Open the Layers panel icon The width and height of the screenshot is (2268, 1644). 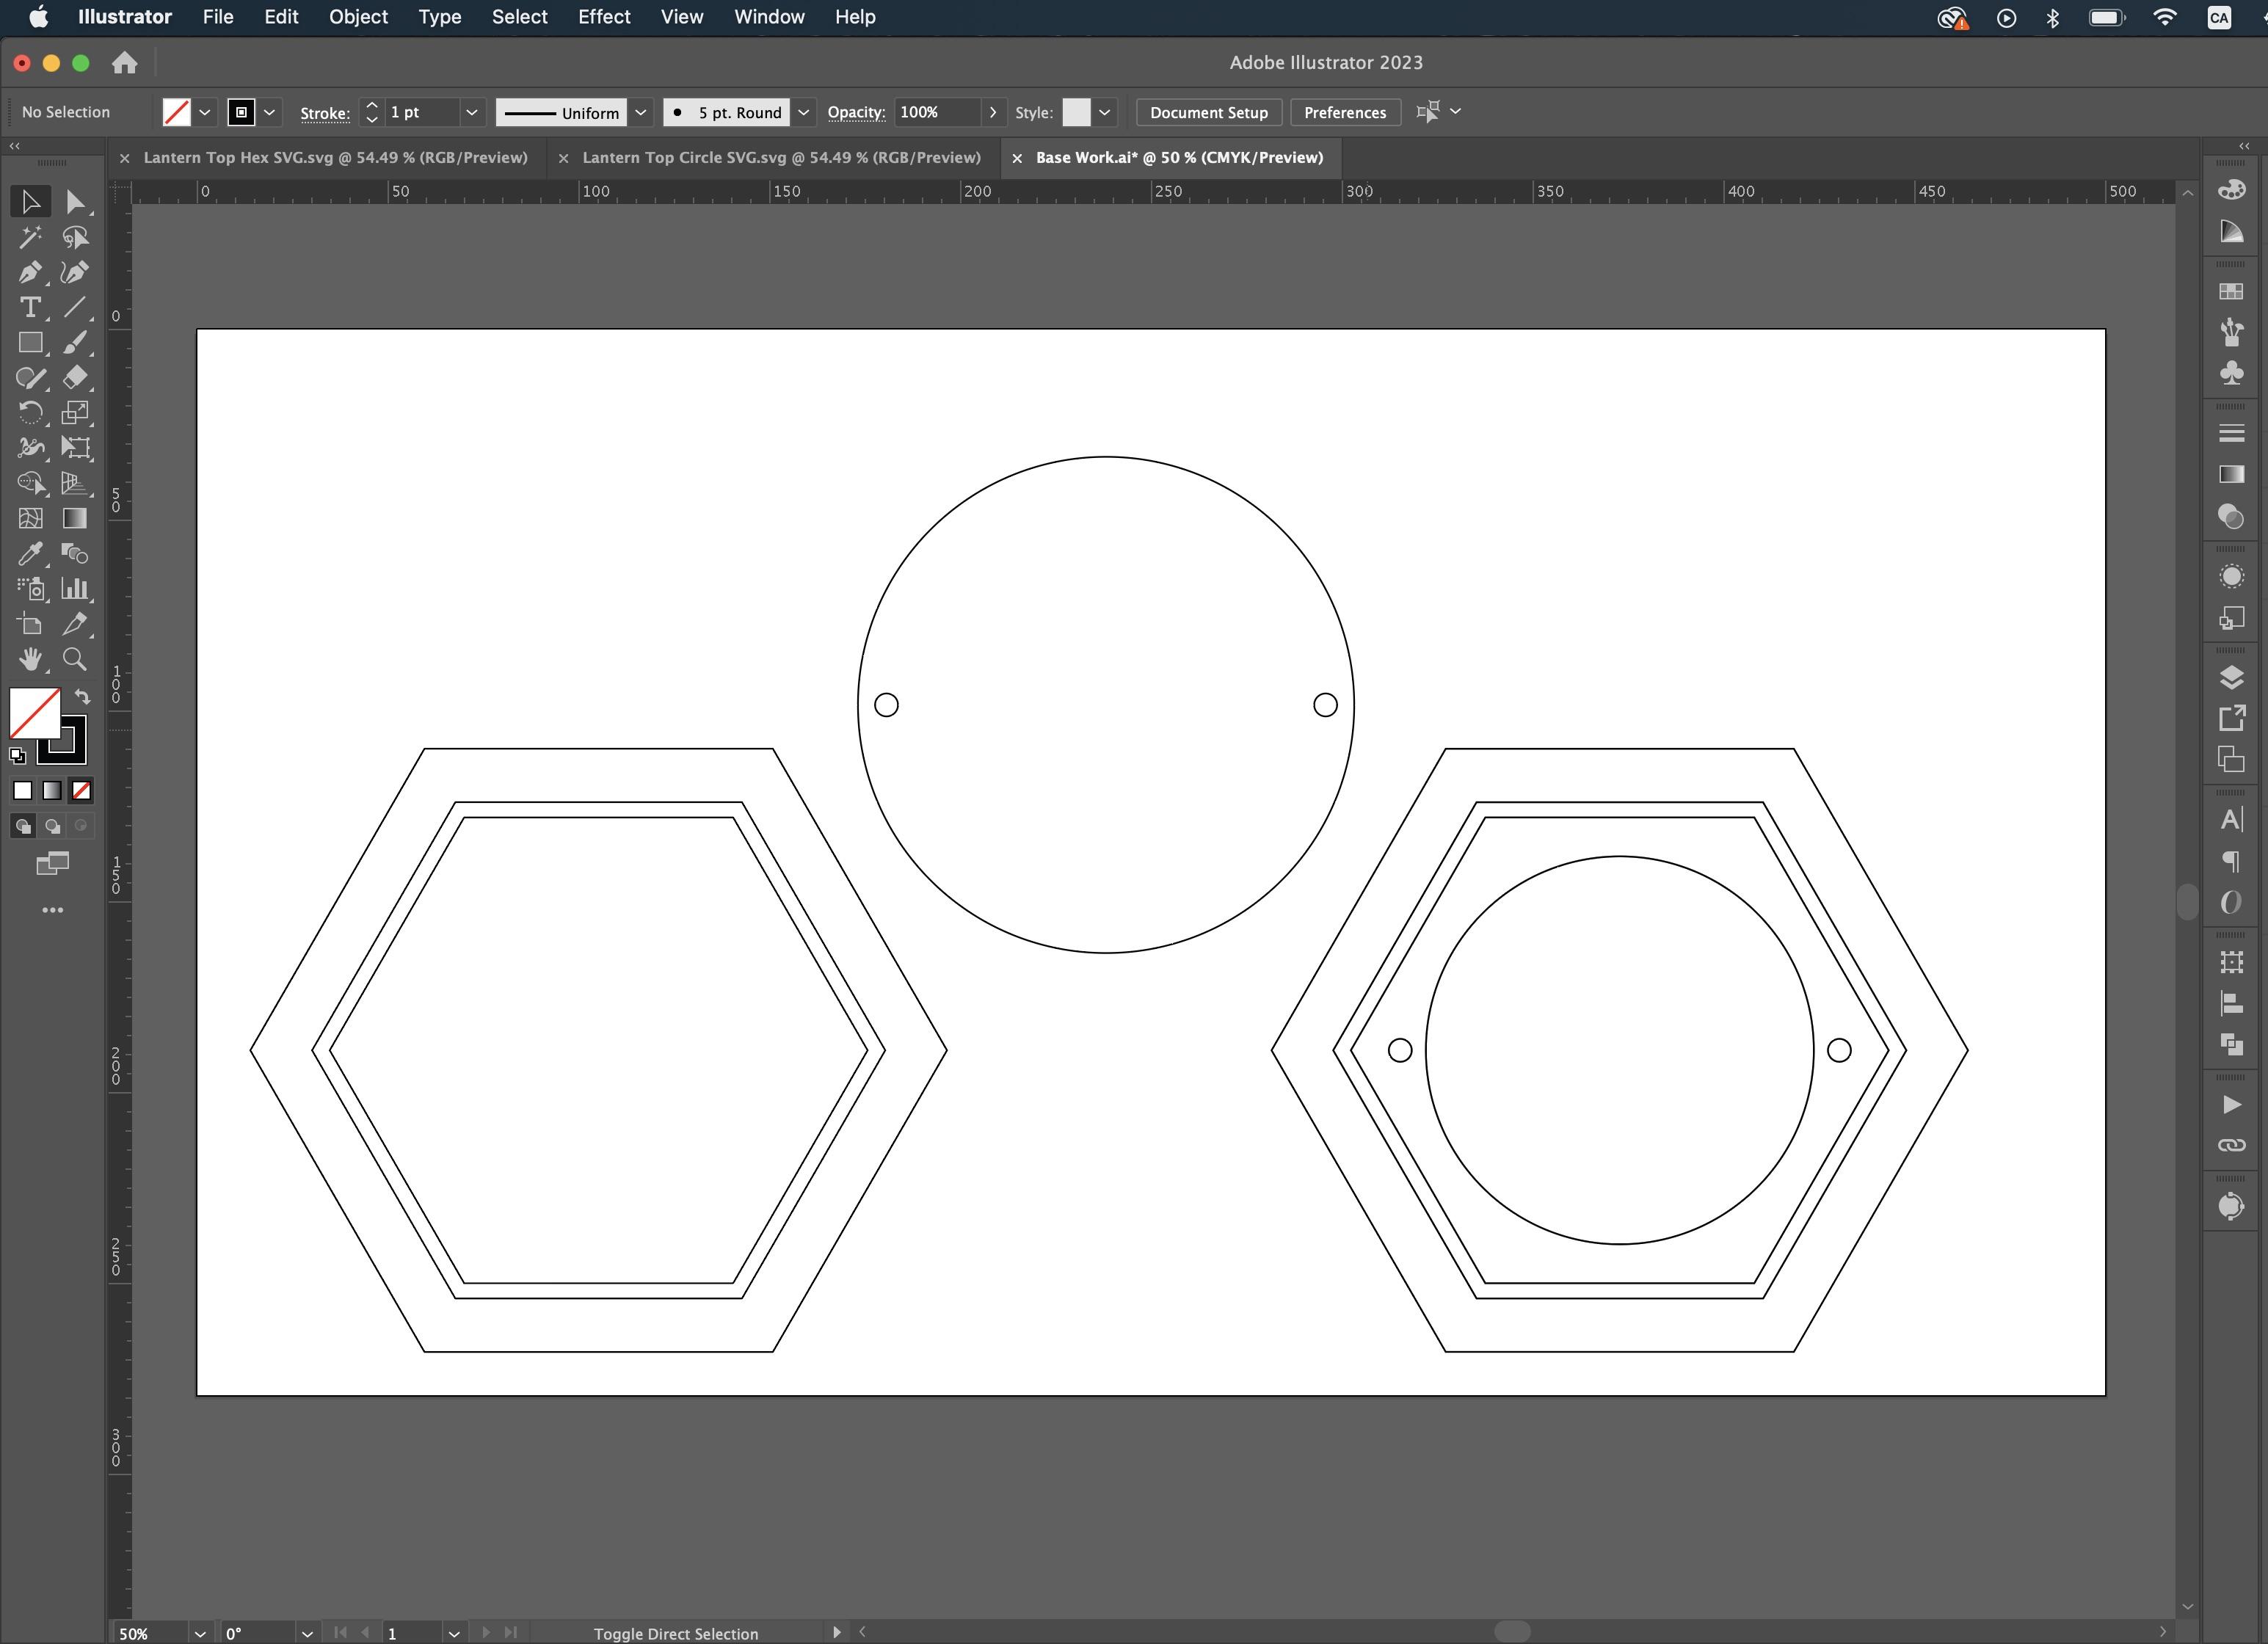(2231, 677)
